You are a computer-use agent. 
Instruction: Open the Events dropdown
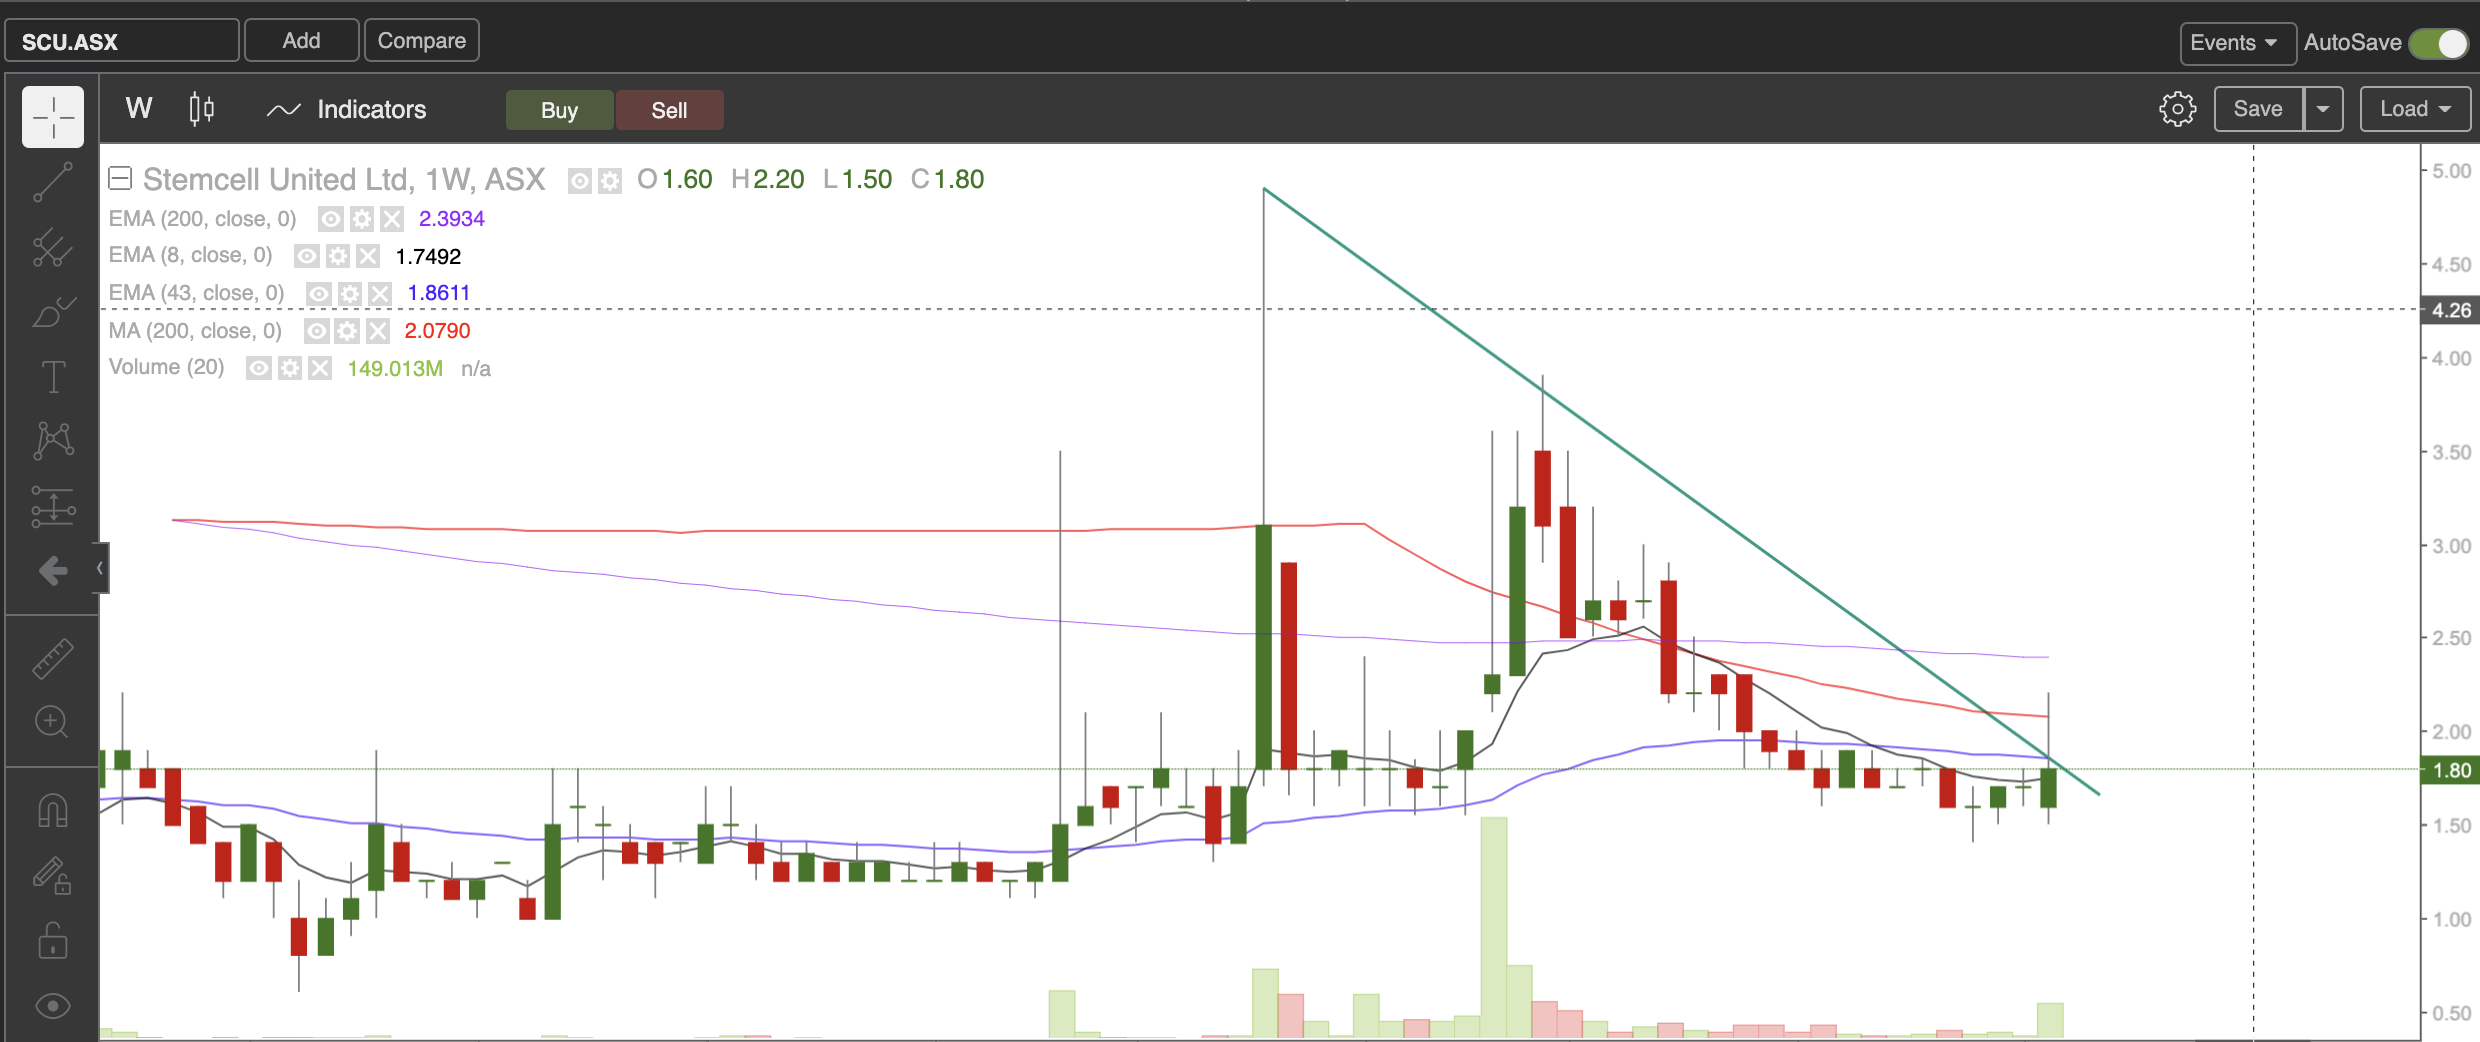(x=2237, y=42)
